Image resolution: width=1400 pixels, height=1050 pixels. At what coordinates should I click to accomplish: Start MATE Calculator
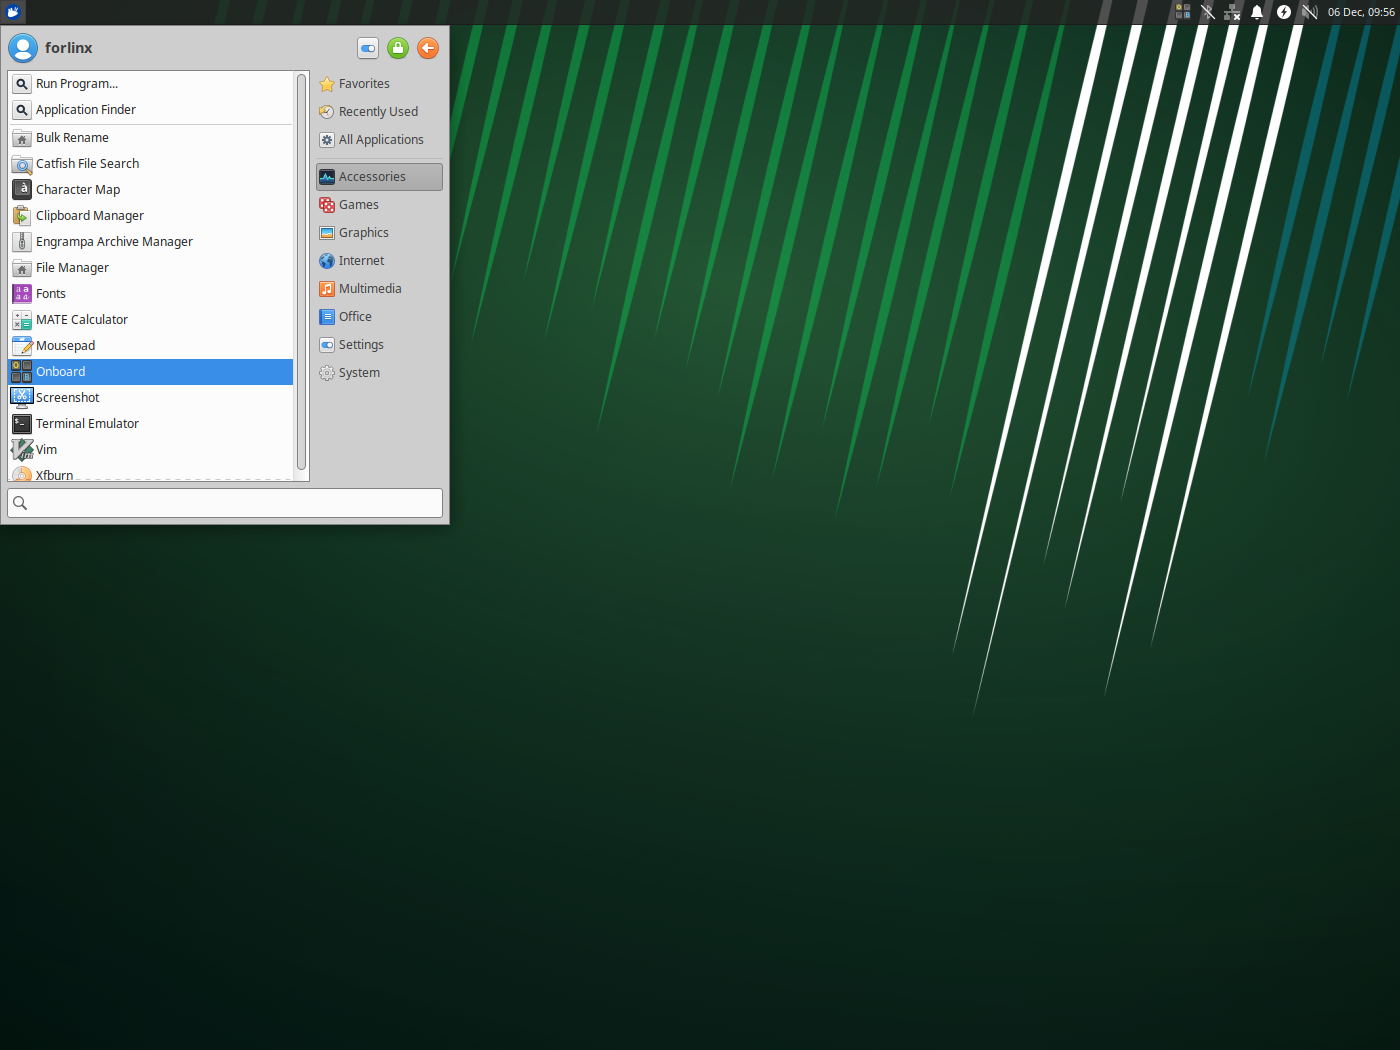pos(151,320)
